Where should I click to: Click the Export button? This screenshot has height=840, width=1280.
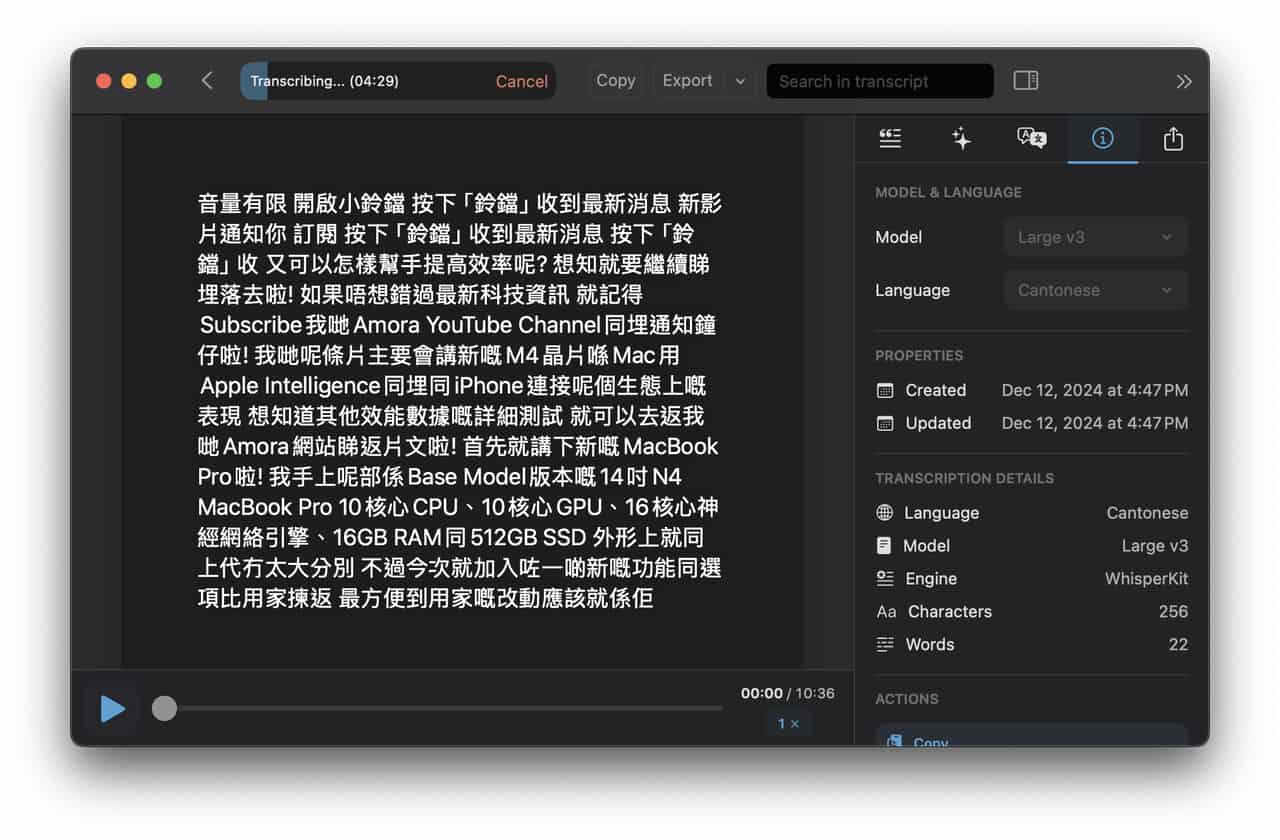tap(687, 81)
